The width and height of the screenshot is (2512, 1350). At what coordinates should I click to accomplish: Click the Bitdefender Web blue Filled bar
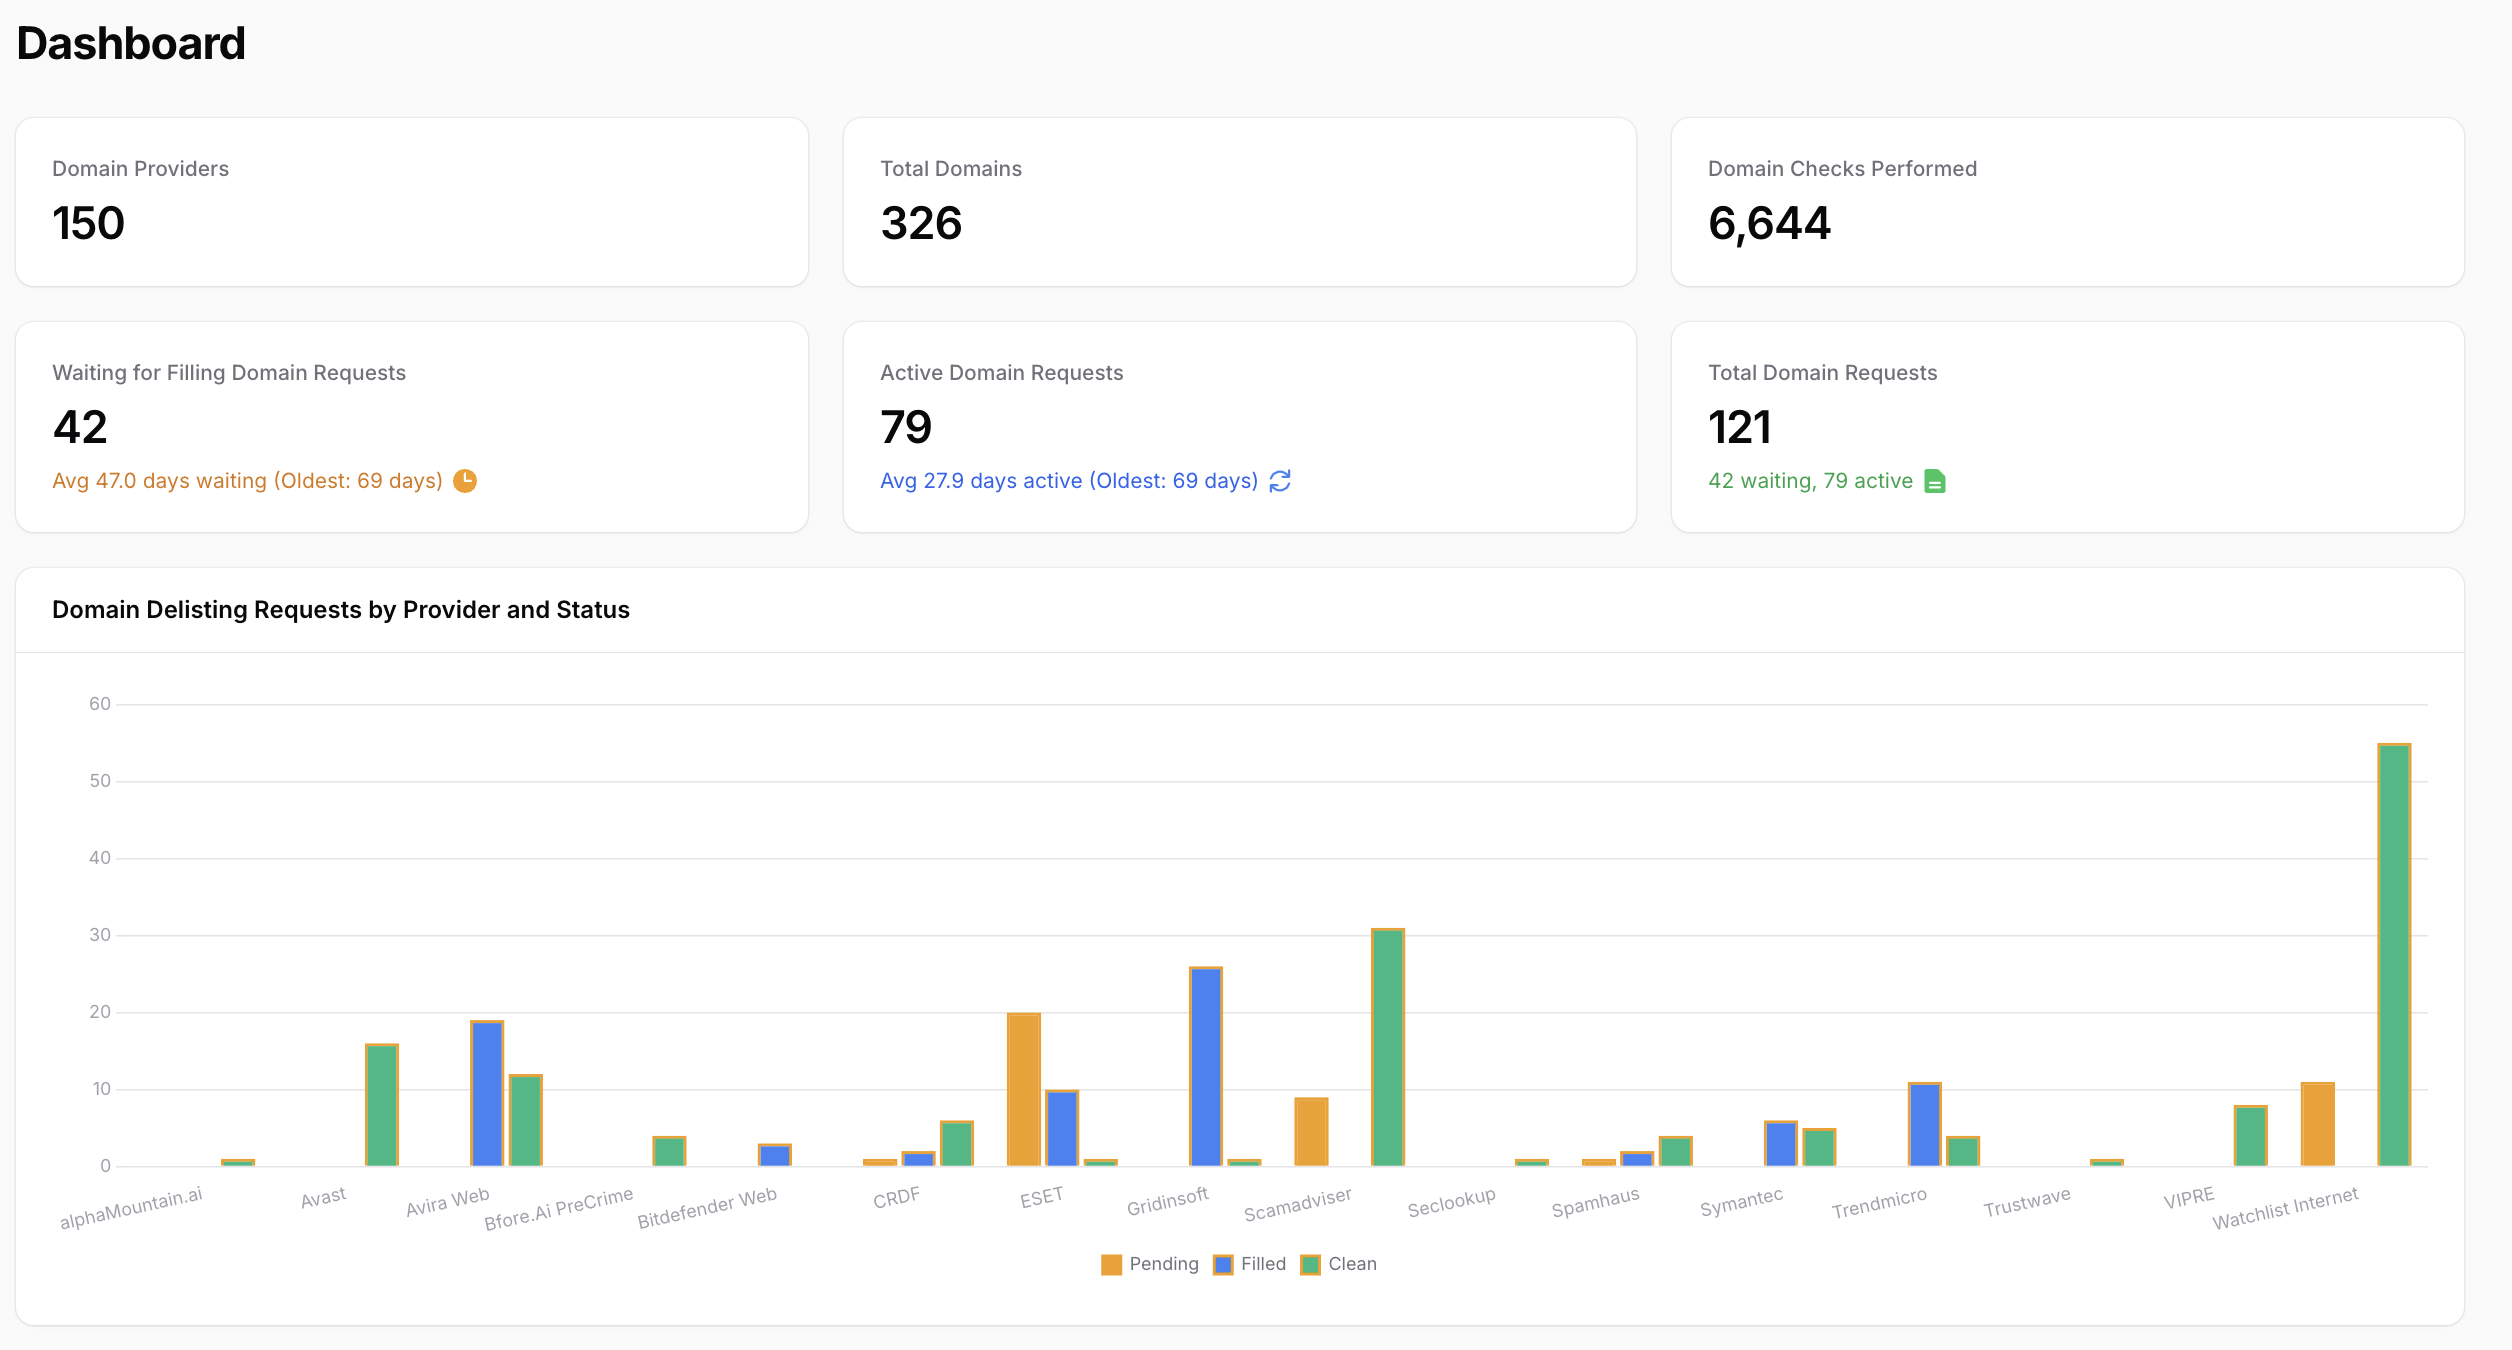(775, 1155)
